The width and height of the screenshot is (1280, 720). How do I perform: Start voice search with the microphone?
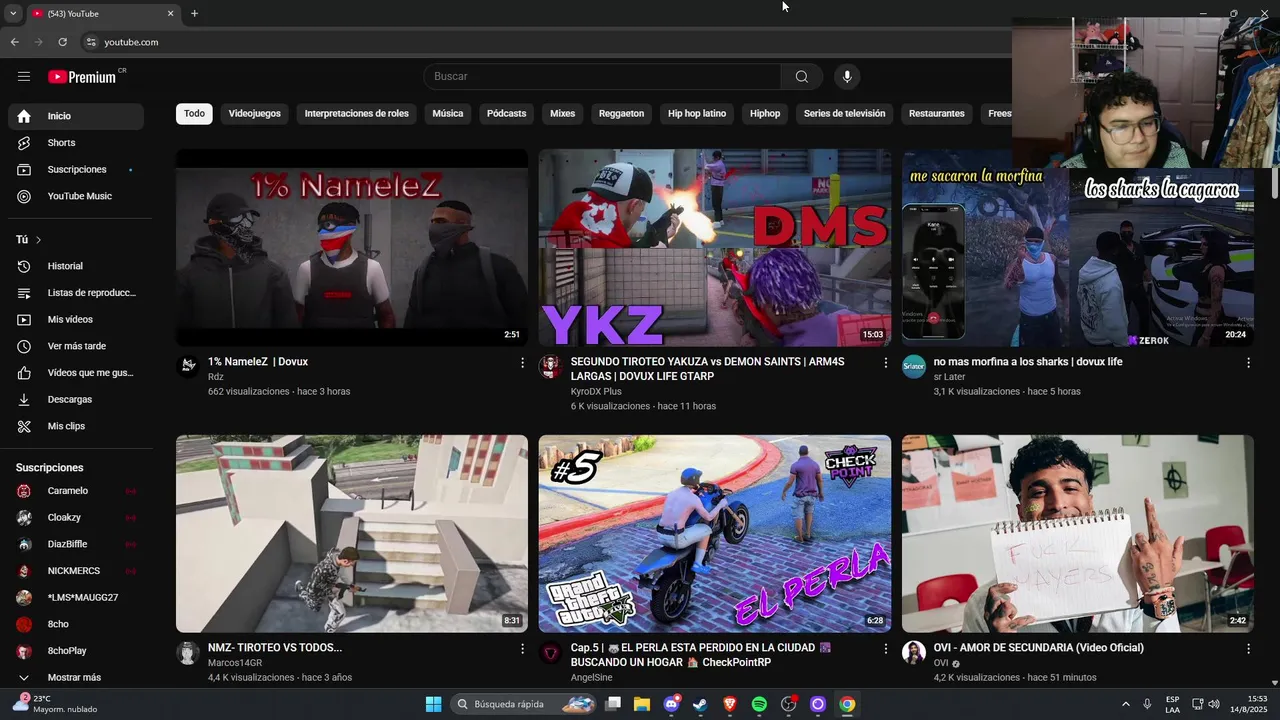click(x=847, y=76)
